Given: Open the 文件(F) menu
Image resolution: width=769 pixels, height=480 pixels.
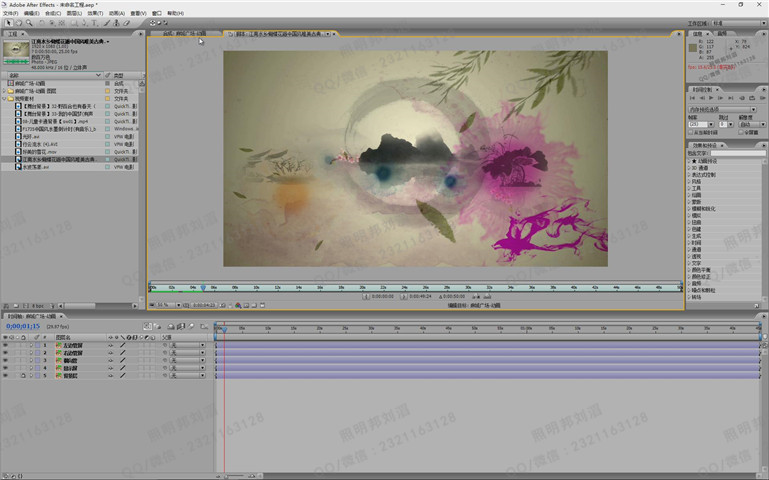Looking at the screenshot, I should point(10,13).
